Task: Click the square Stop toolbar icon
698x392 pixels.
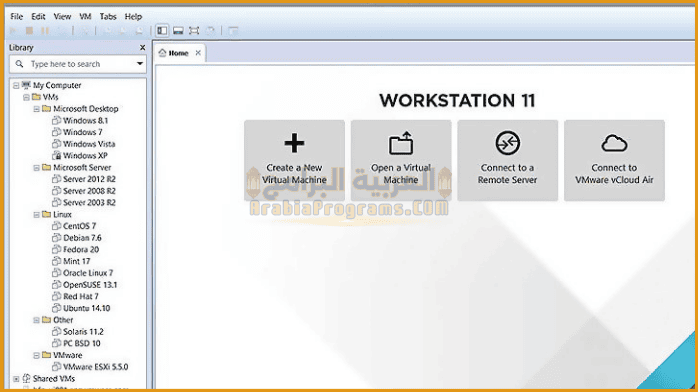Action: pos(29,31)
